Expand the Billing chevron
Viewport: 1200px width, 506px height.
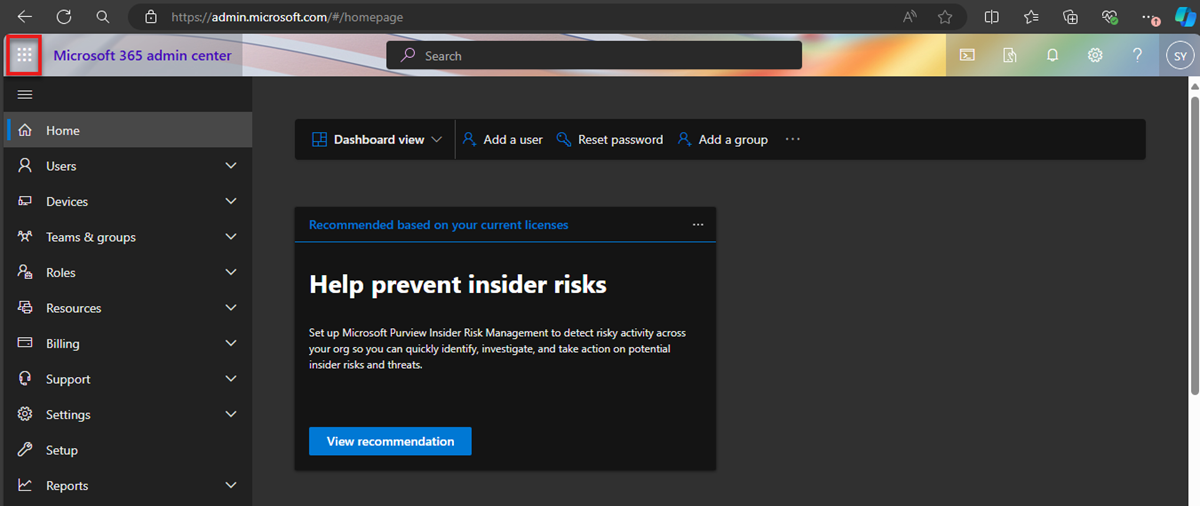[231, 343]
